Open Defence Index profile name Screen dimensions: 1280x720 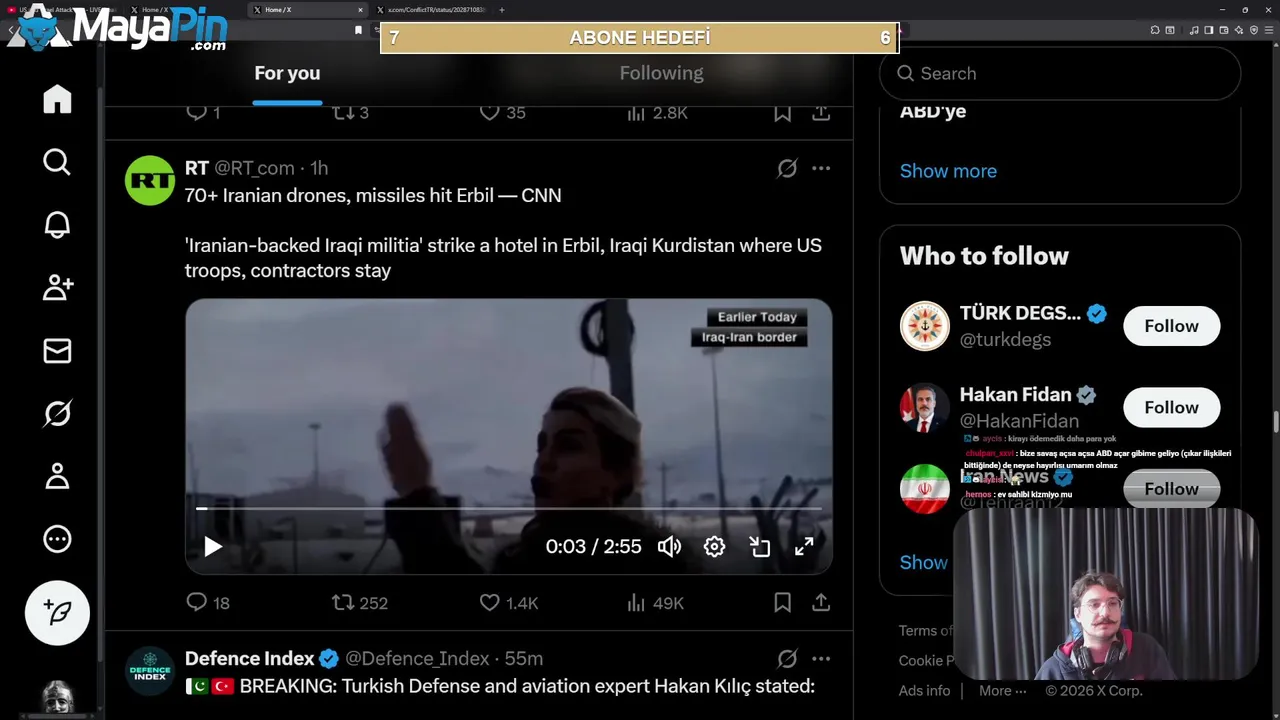point(249,658)
